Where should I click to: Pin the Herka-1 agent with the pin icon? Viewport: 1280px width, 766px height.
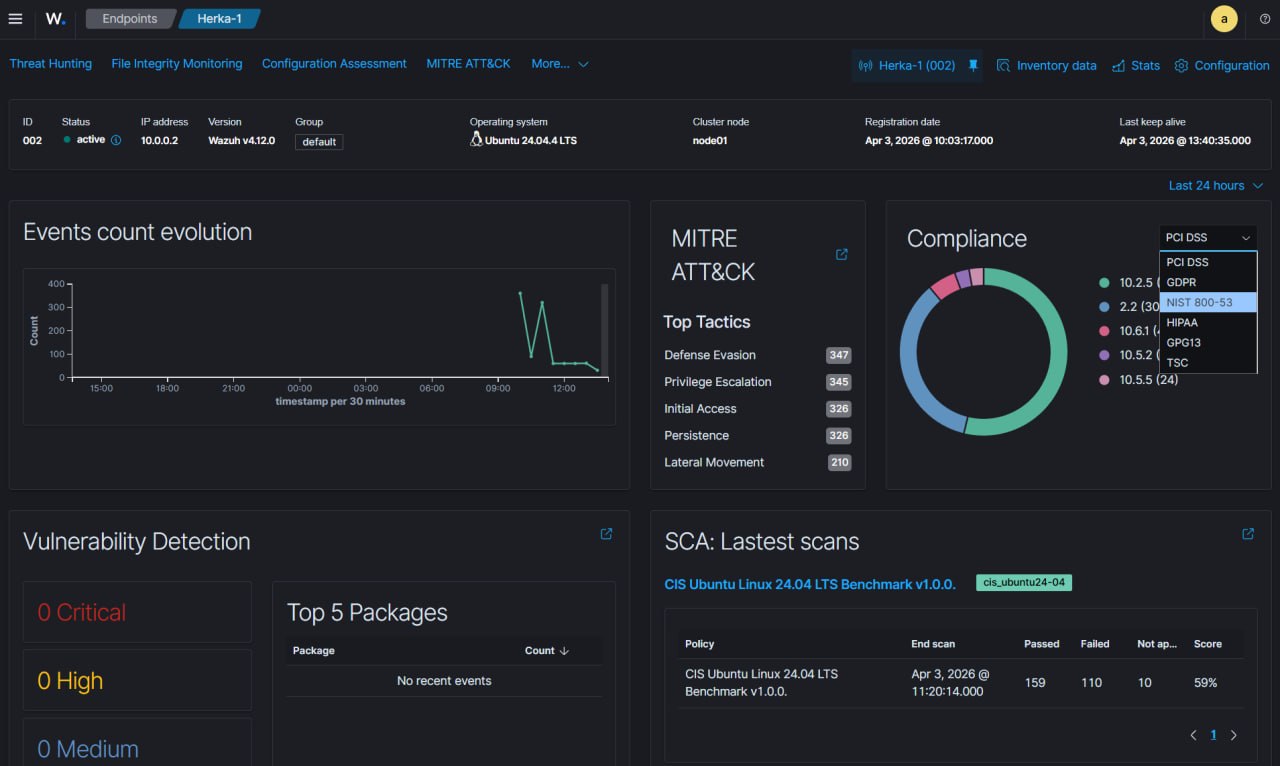pos(972,65)
